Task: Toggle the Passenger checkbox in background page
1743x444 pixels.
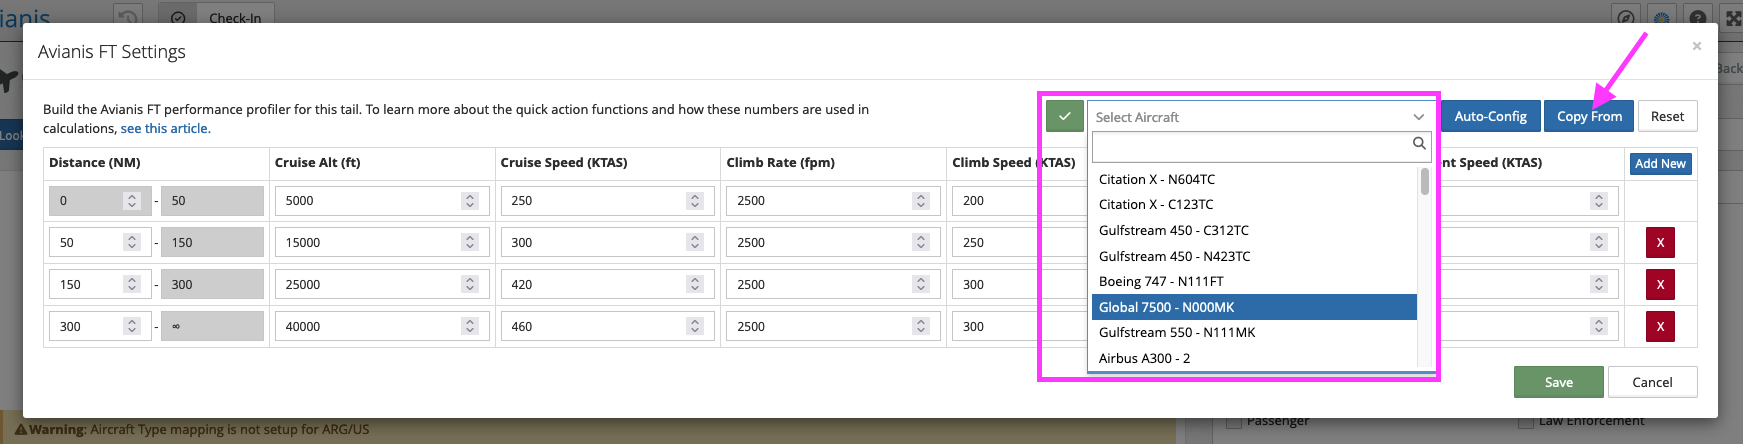Action: (x=1234, y=422)
